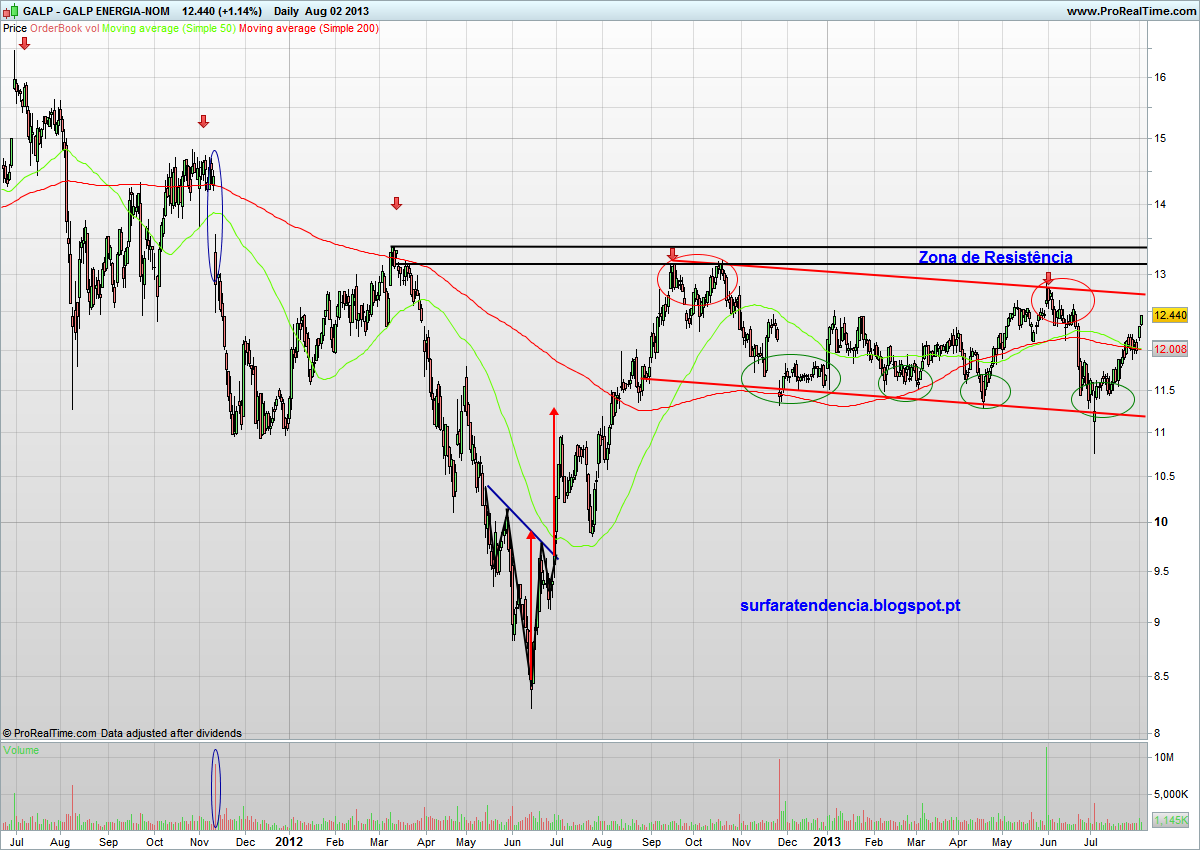Click the 15 price axis label
Viewport: 1200px width, 850px height.
pyautogui.click(x=1160, y=138)
